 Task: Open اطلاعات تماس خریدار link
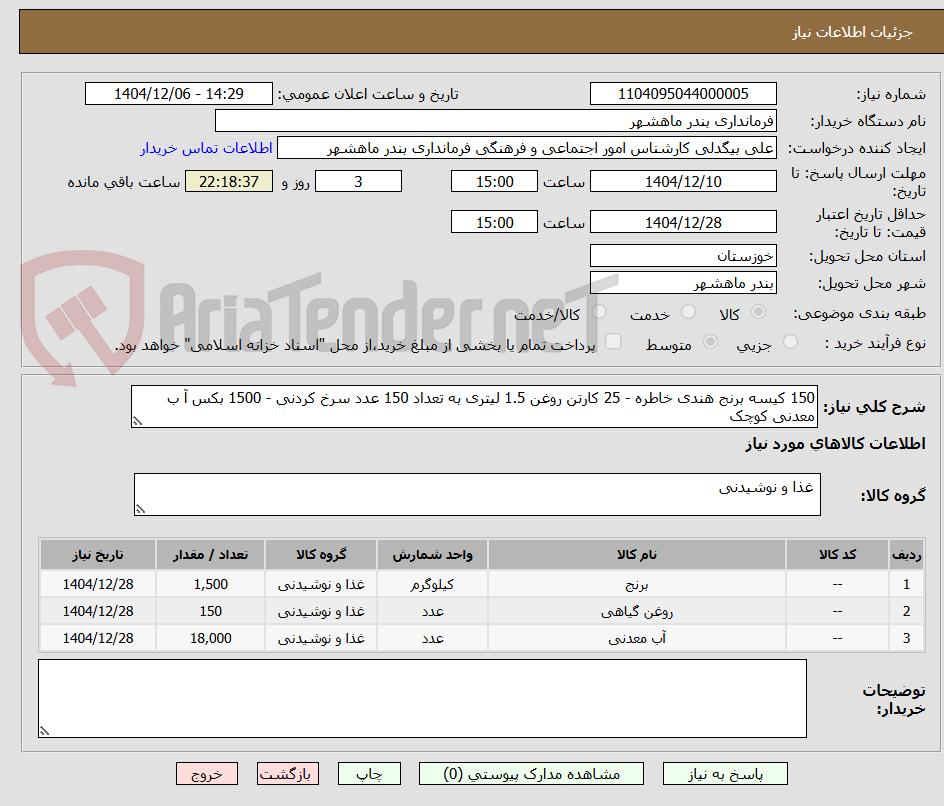[x=206, y=148]
